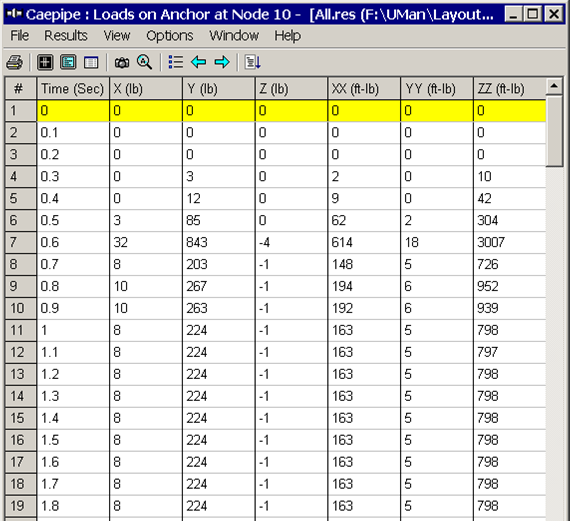Open the File menu
The height and width of the screenshot is (521, 570).
click(20, 36)
